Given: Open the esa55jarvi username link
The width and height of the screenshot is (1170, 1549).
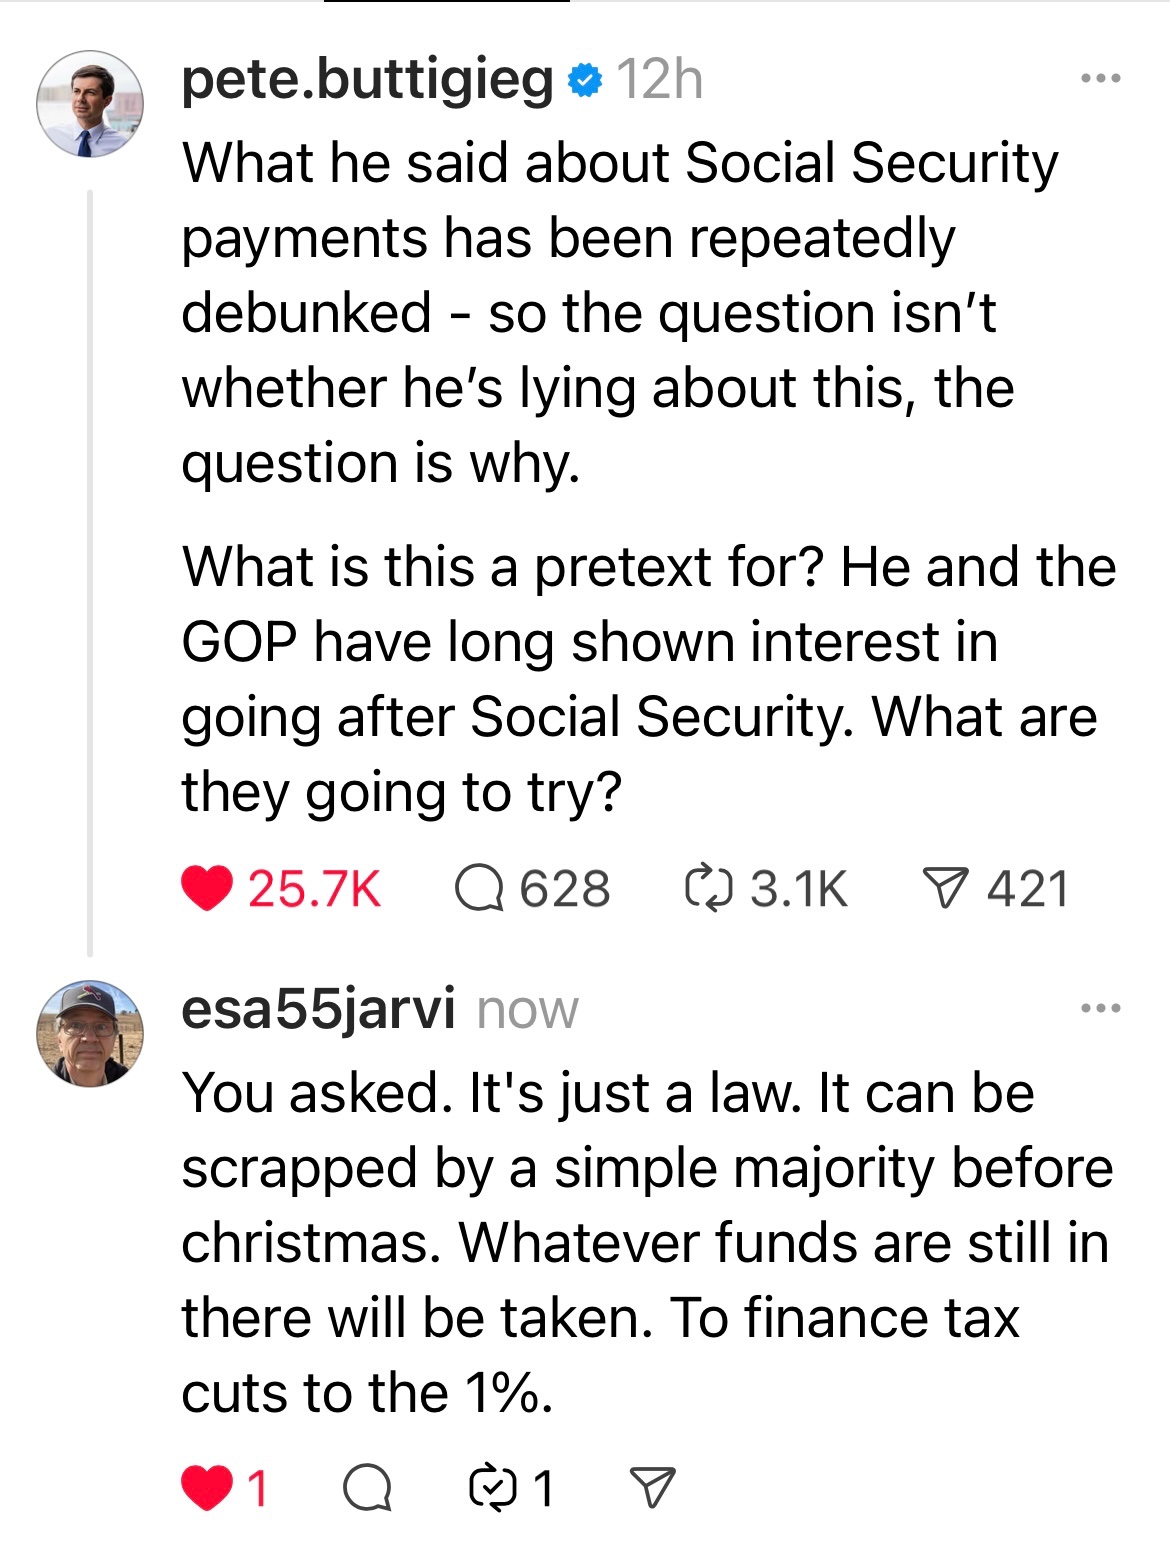Looking at the screenshot, I should [318, 1008].
